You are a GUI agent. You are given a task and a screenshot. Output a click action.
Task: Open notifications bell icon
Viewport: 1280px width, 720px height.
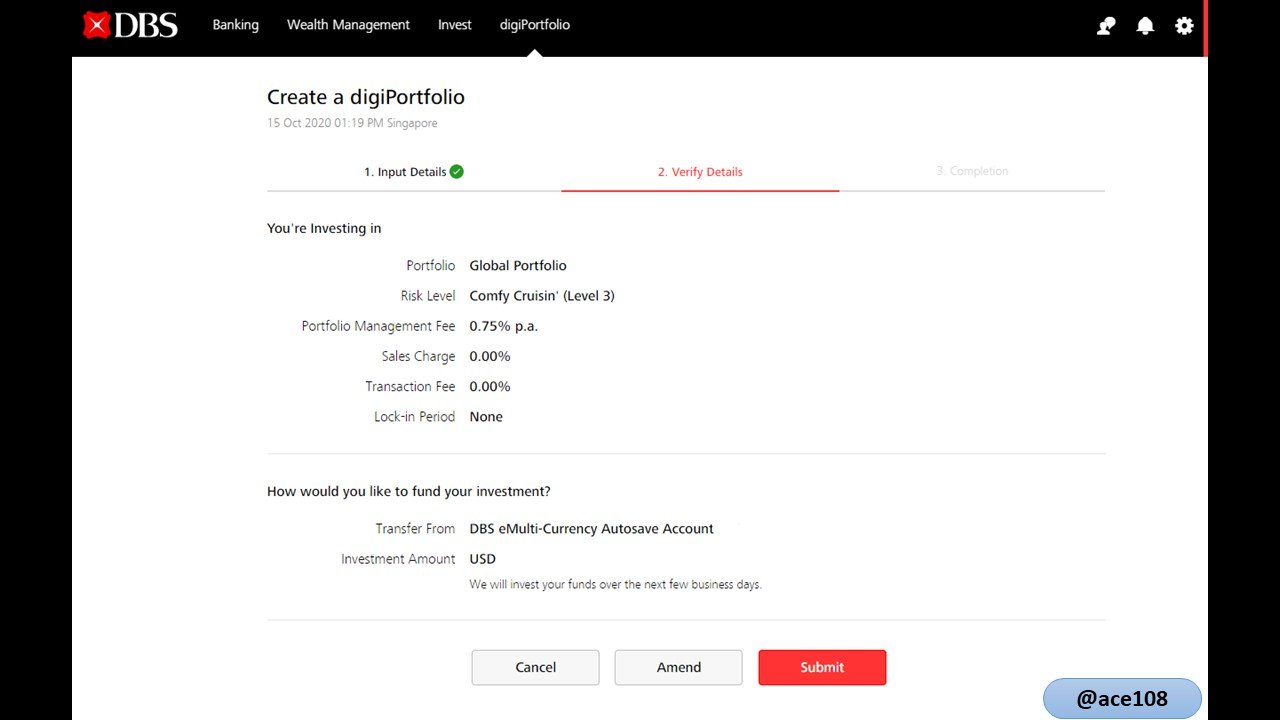click(x=1145, y=26)
